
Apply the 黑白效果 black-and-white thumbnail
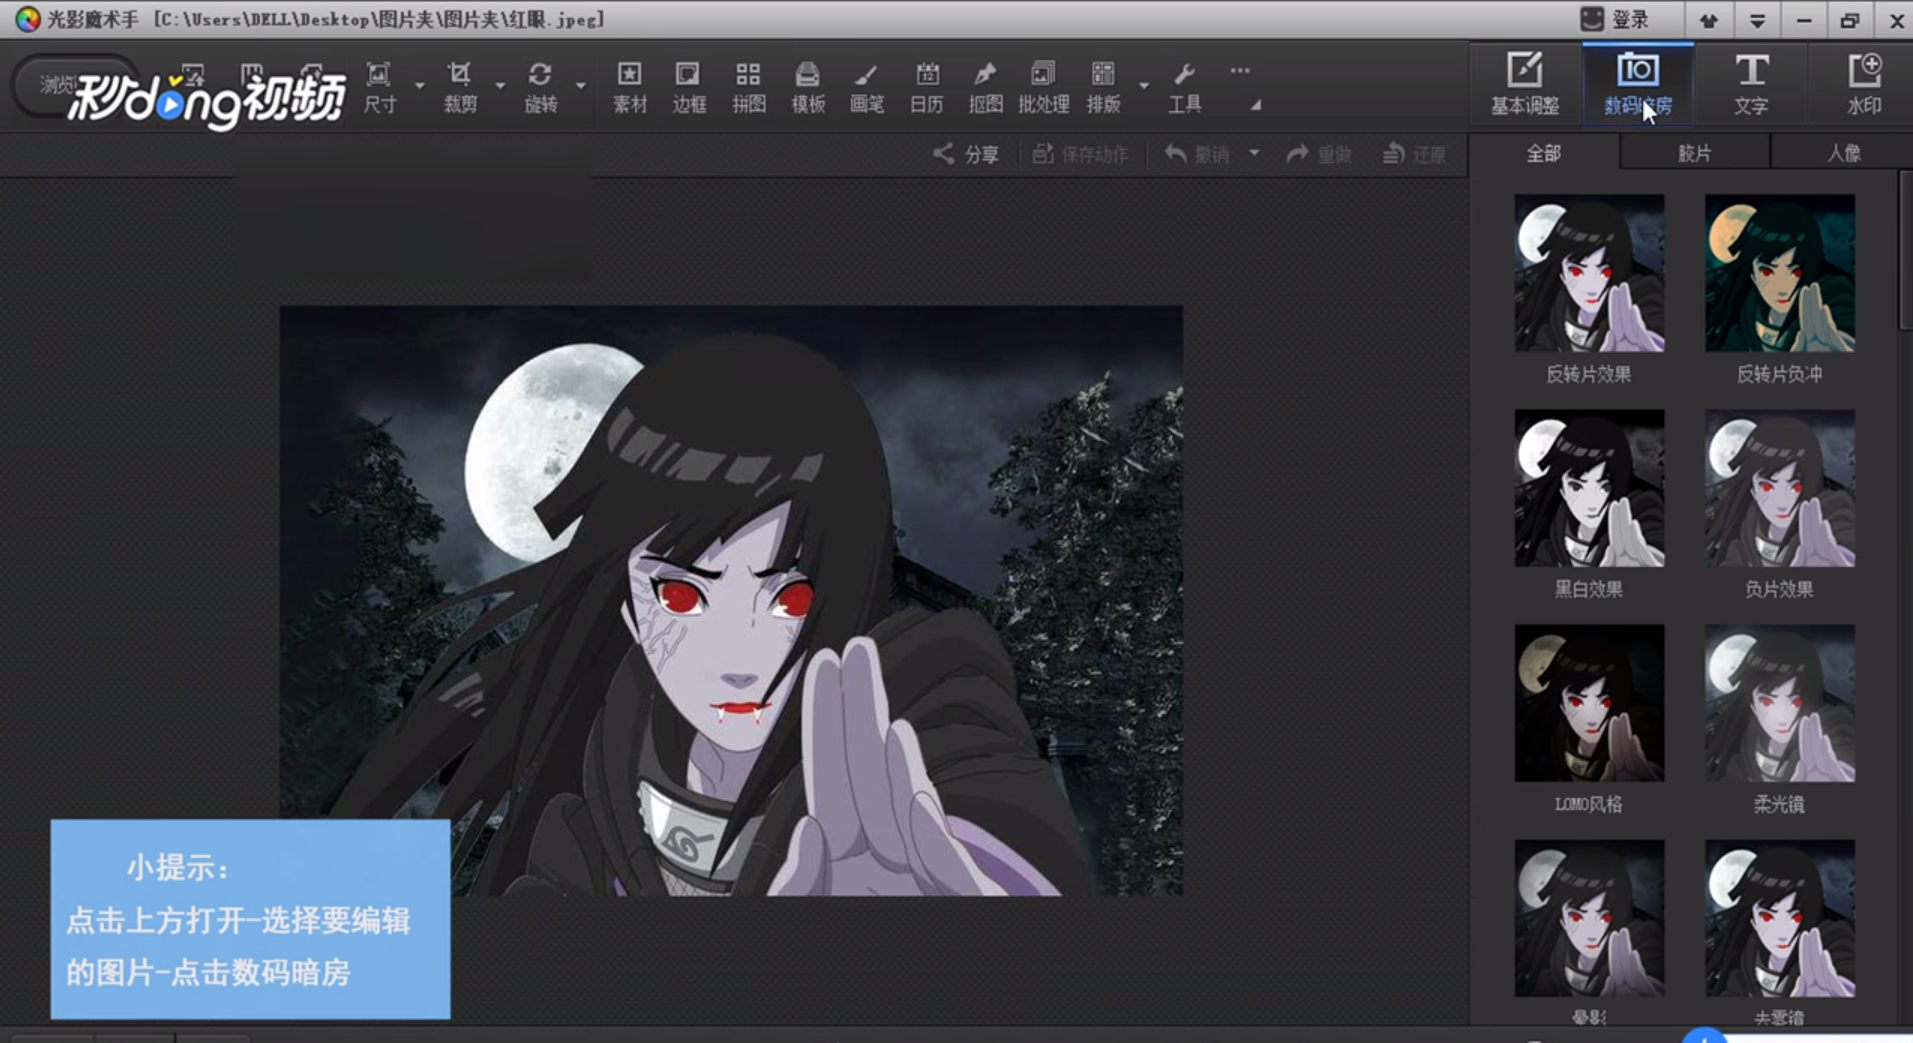click(1589, 488)
